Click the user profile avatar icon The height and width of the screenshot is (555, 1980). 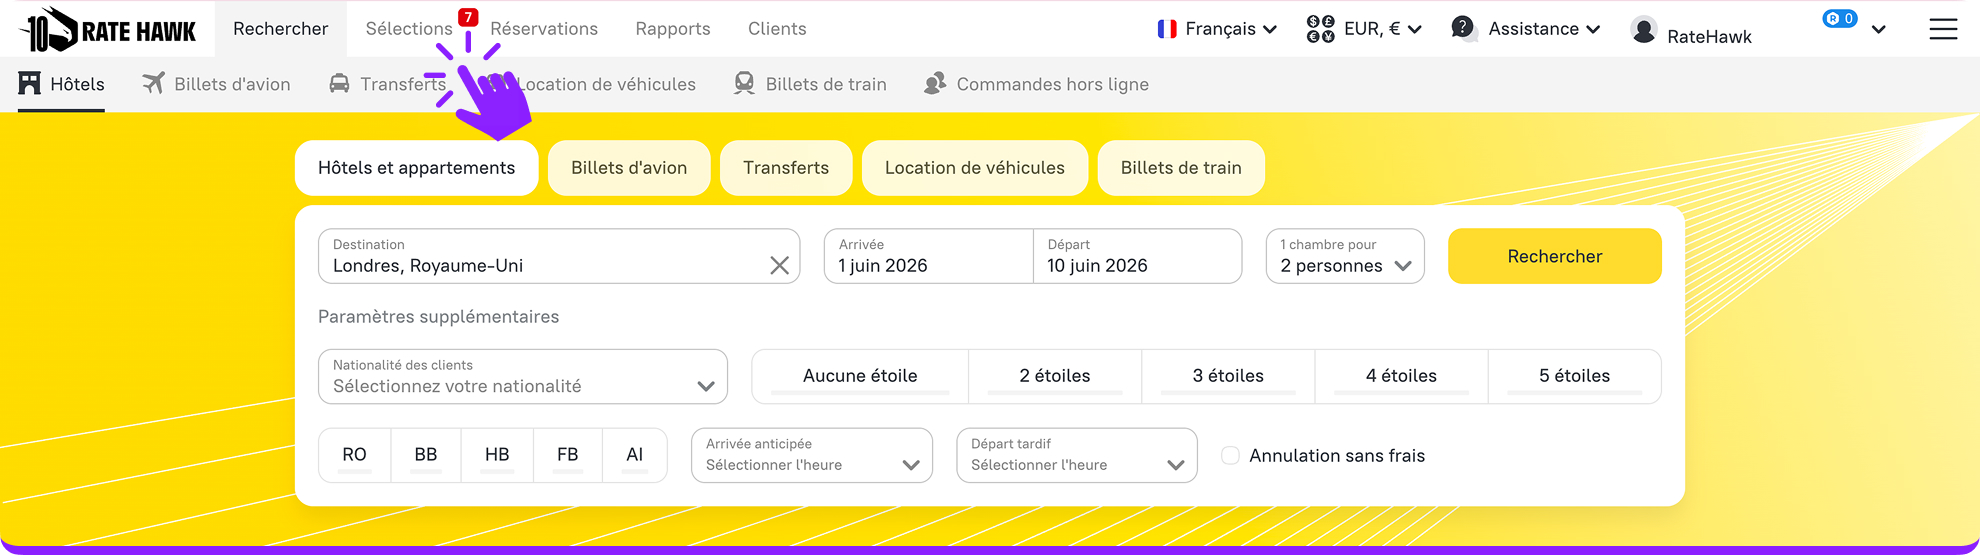tap(1643, 30)
